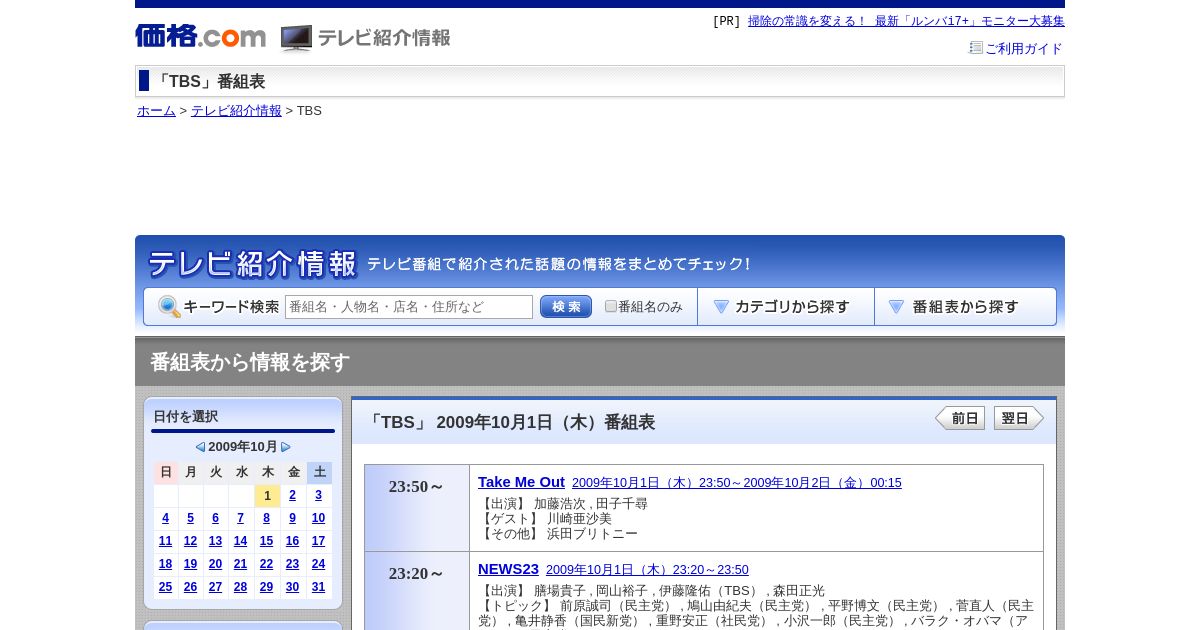Screen dimensions: 1200x630
Task: Select October 18 in the calendar
Action: point(166,564)
